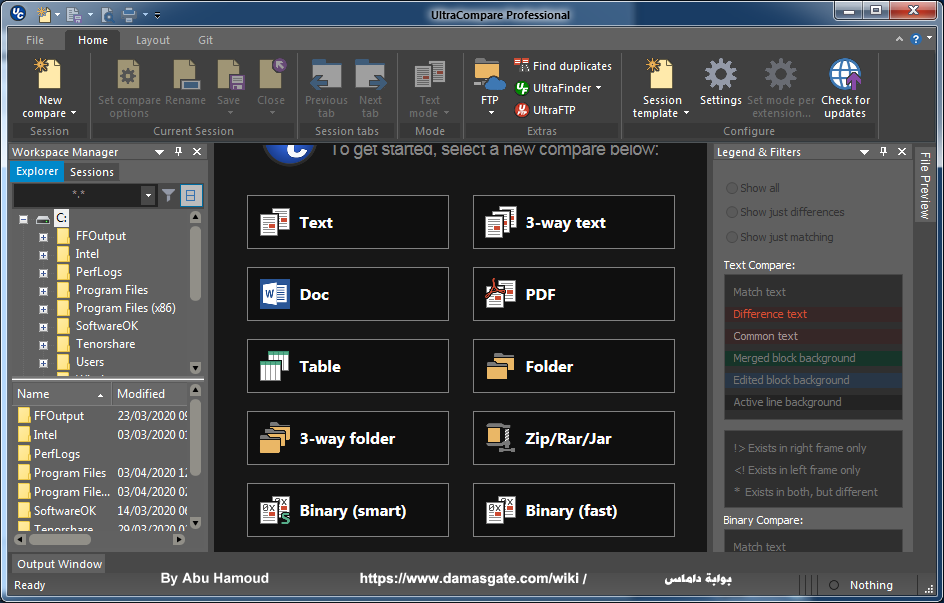Pin the Workspace Manager panel
Screen dimensions: 944x603
(x=178, y=152)
